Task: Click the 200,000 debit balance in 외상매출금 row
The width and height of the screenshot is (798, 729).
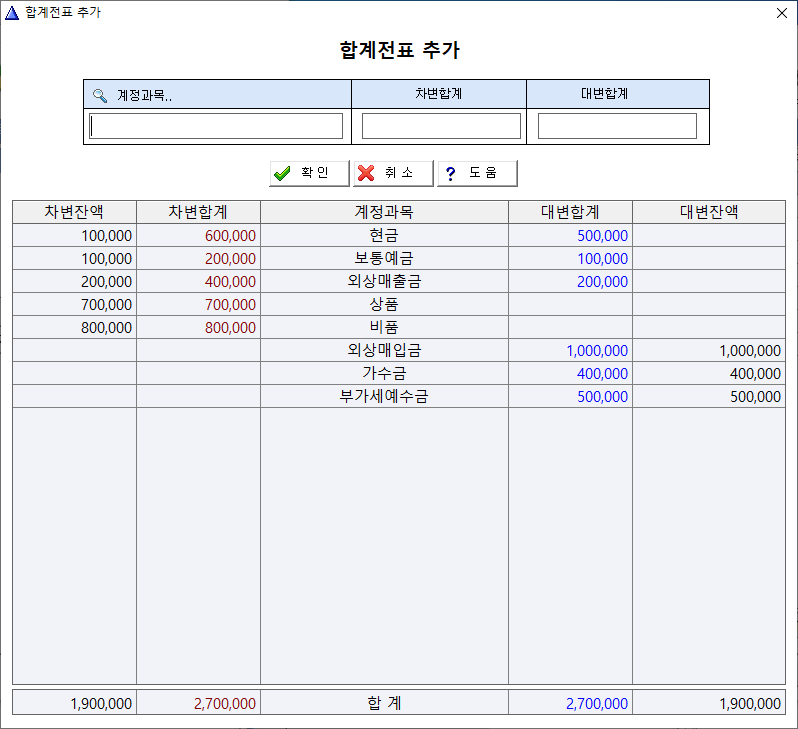Action: pos(106,282)
